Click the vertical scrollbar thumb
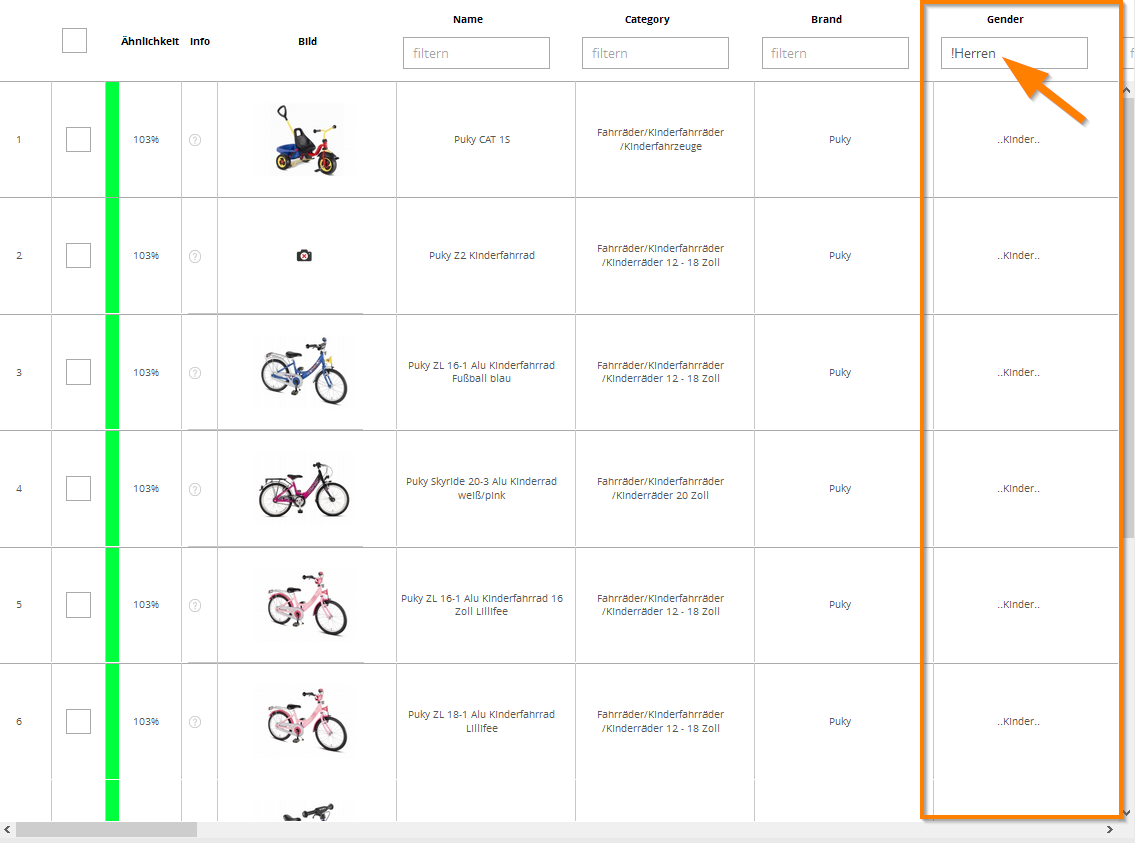Viewport: 1135px width, 843px height. (1128, 318)
